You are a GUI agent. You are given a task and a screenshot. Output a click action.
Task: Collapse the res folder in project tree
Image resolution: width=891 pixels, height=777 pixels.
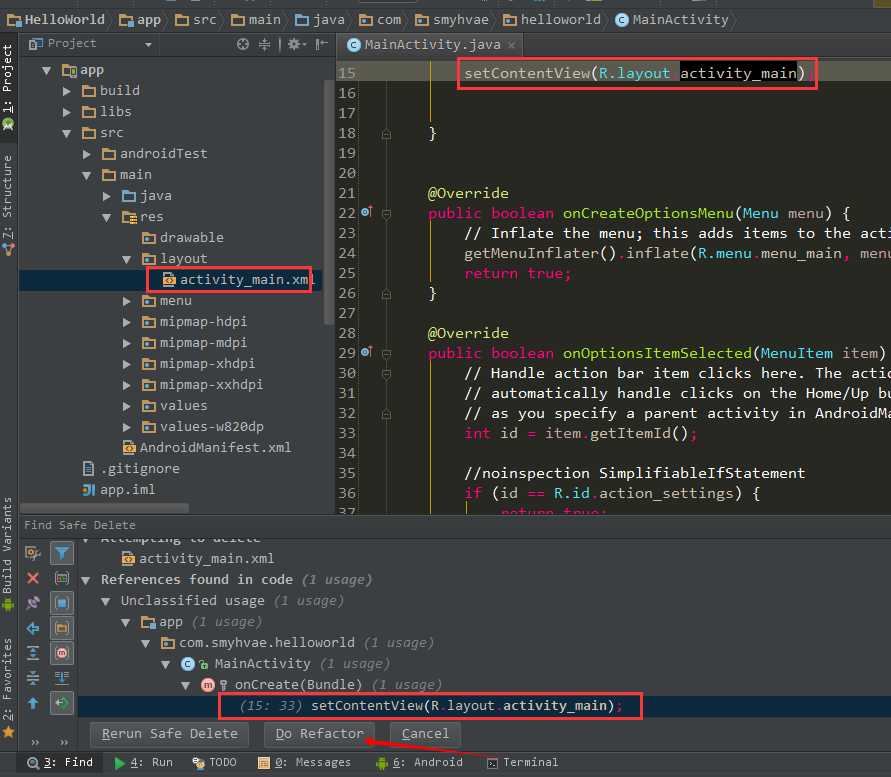tap(107, 217)
